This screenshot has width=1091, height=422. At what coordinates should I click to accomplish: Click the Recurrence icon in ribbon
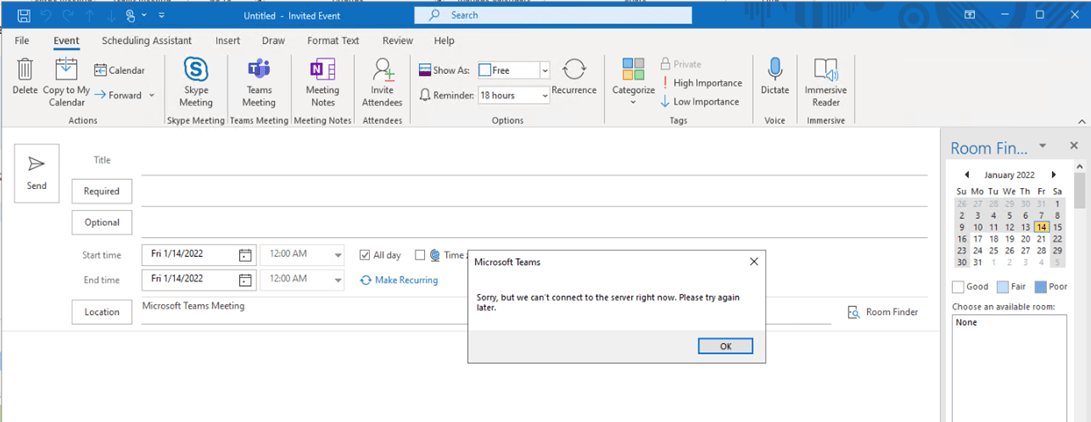574,71
